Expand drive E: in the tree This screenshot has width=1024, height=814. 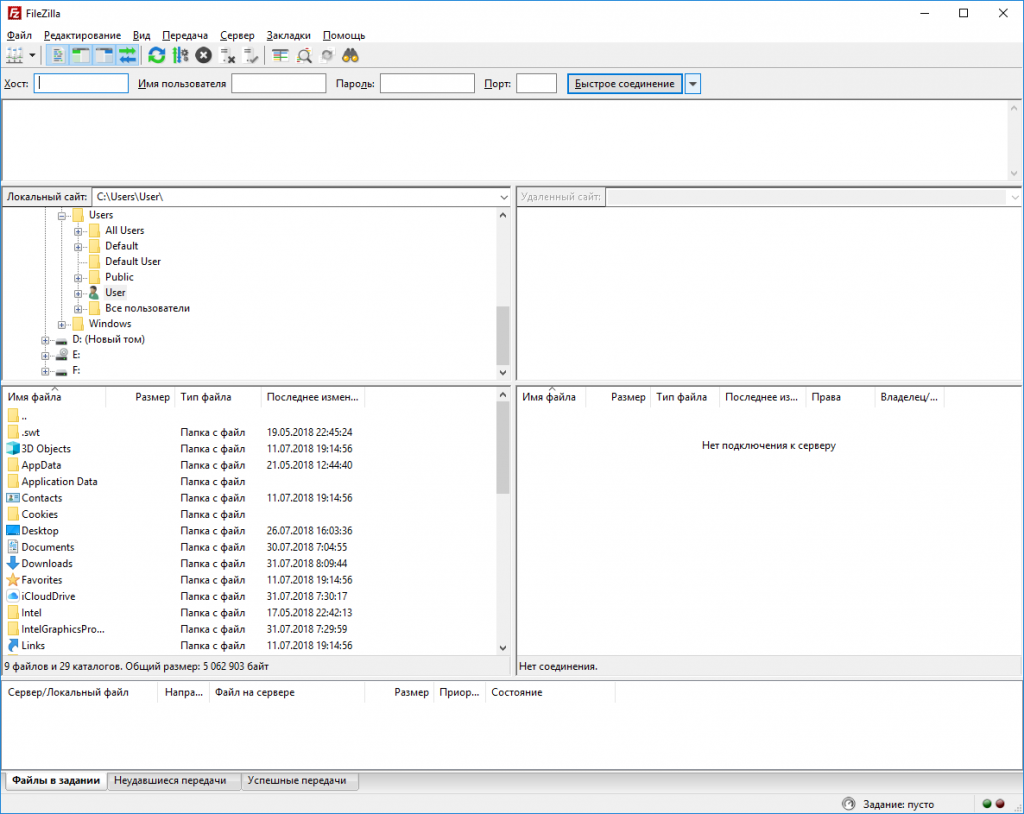point(45,355)
